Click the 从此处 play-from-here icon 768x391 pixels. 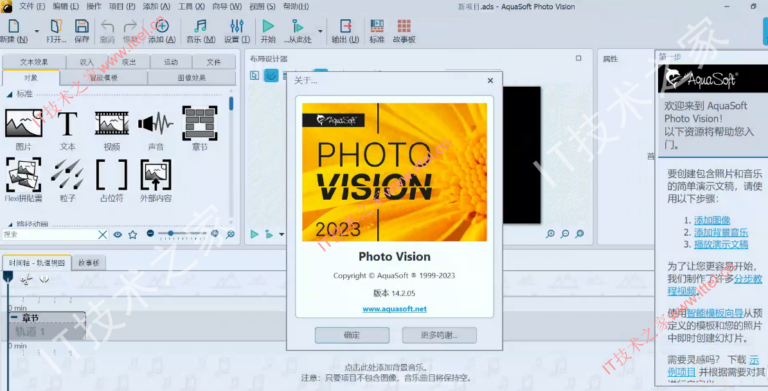click(297, 26)
